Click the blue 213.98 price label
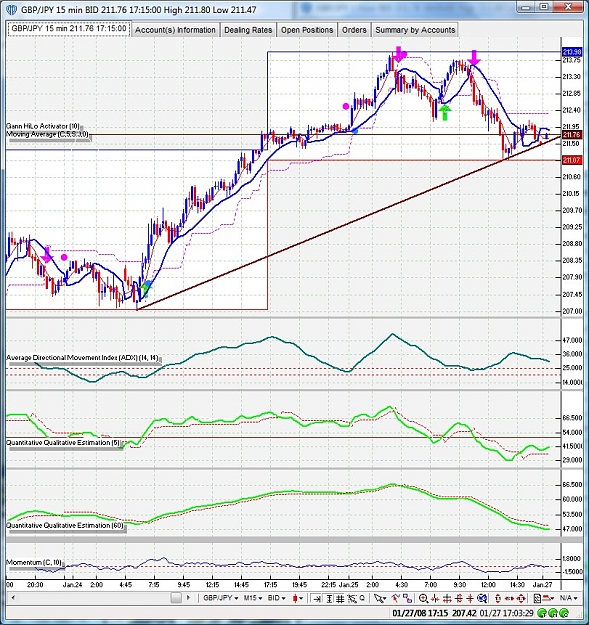The image size is (589, 625). point(572,52)
